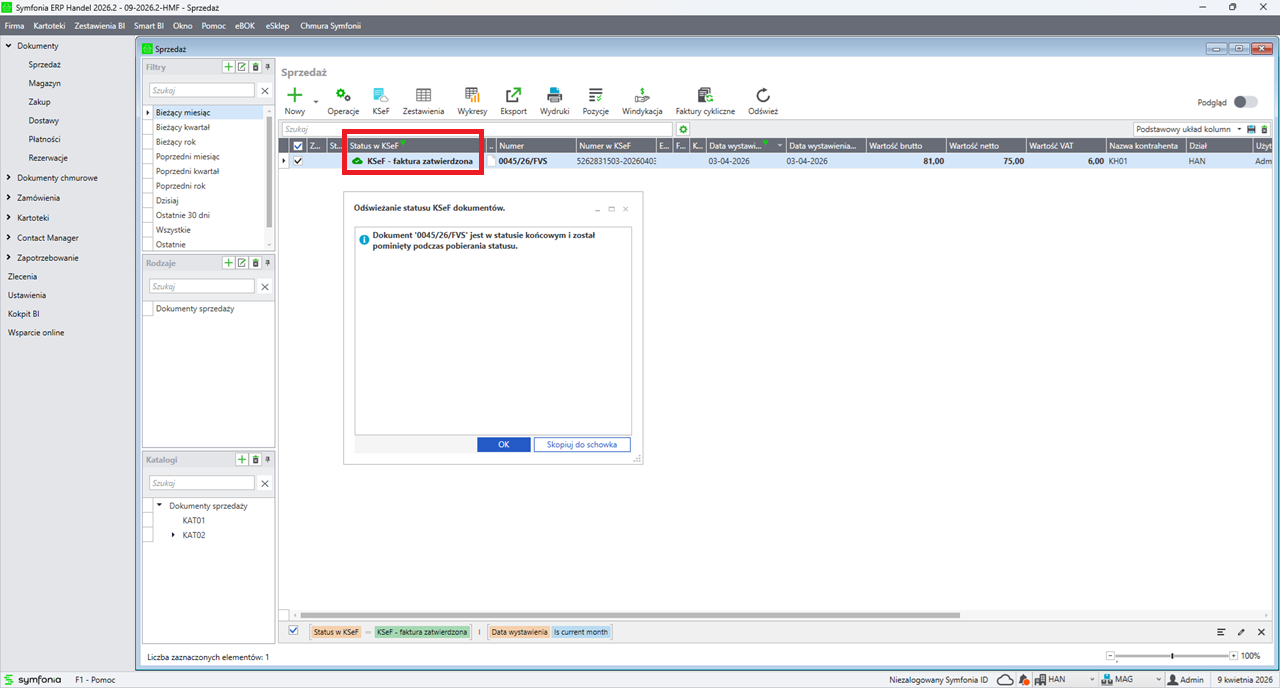This screenshot has width=1280, height=688.
Task: Open the Podstawowy układ kolumn dropdown
Action: pos(1240,130)
